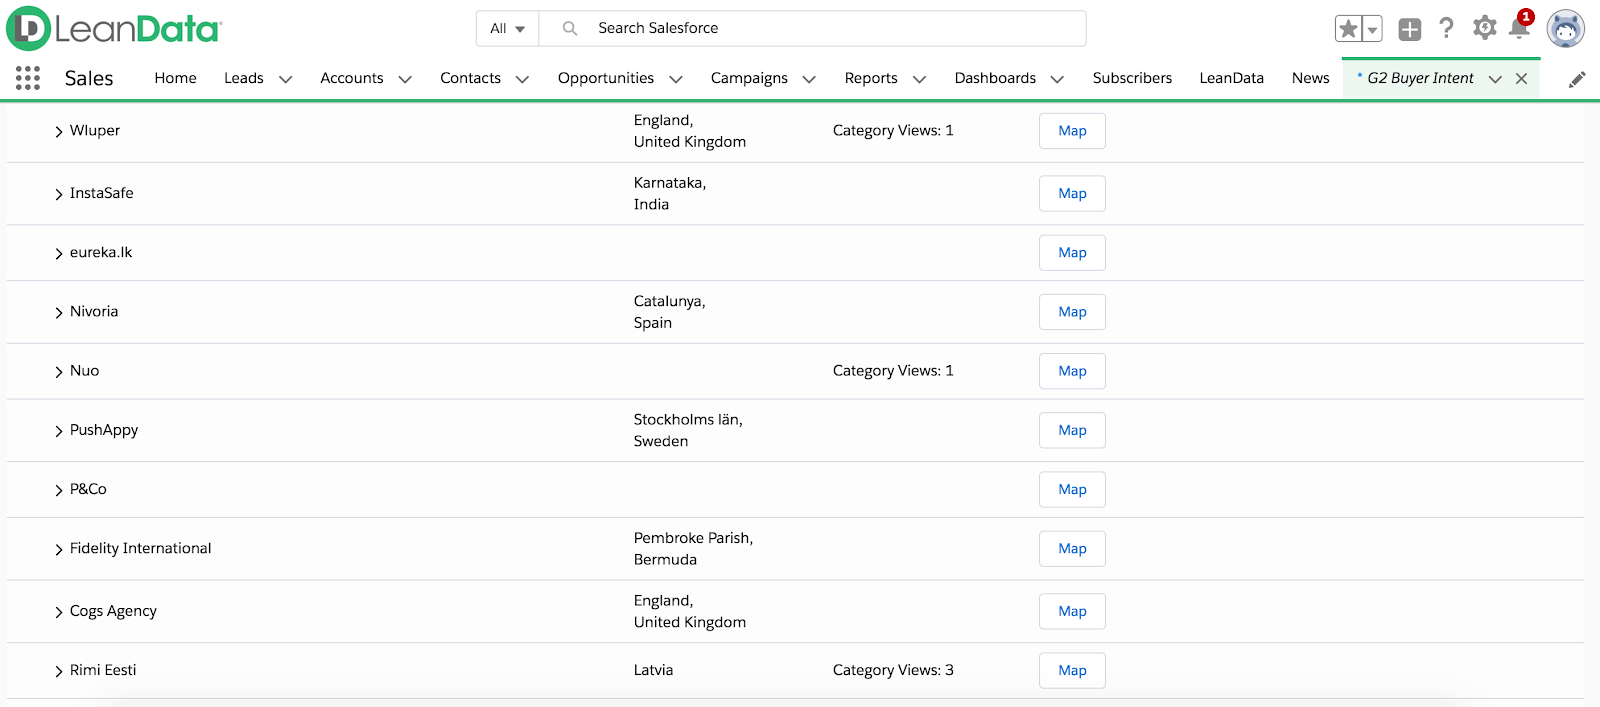Viewport: 1600px width, 707px height.
Task: Expand the Fidelity International row
Action: pos(59,549)
